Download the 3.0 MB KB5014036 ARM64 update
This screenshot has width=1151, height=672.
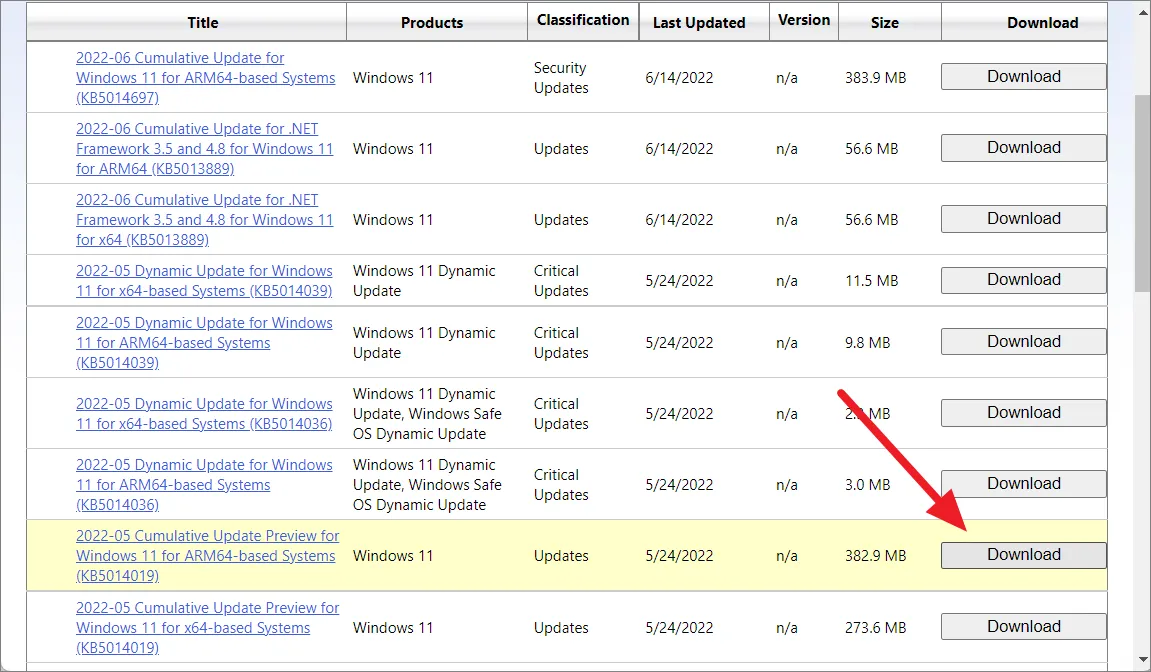click(x=1023, y=484)
